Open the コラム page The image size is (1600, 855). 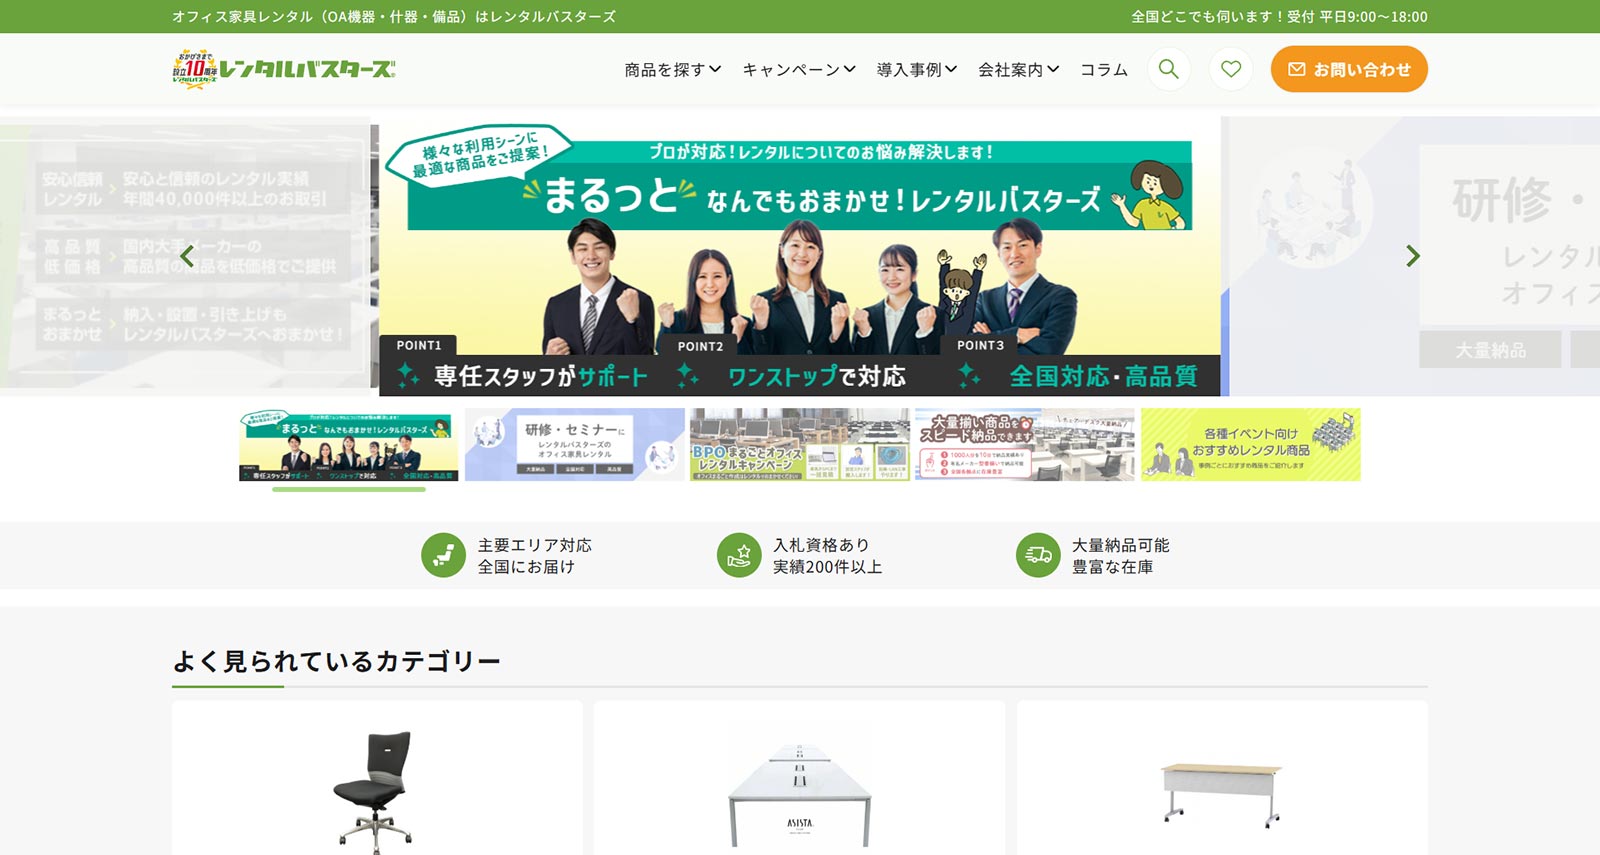pyautogui.click(x=1104, y=70)
